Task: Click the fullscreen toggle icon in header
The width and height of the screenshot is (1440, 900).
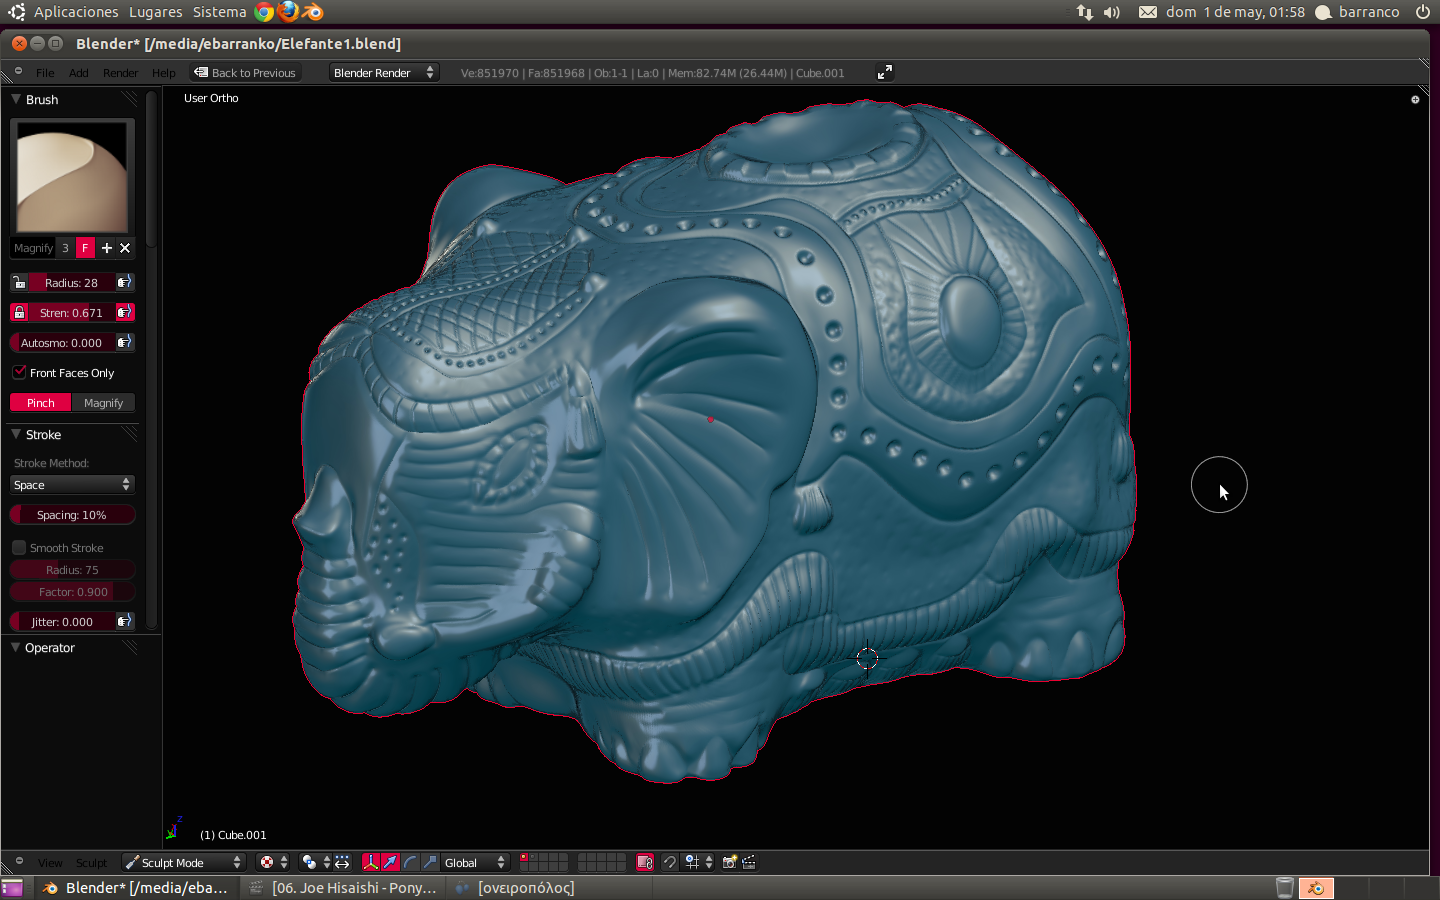Action: [884, 73]
